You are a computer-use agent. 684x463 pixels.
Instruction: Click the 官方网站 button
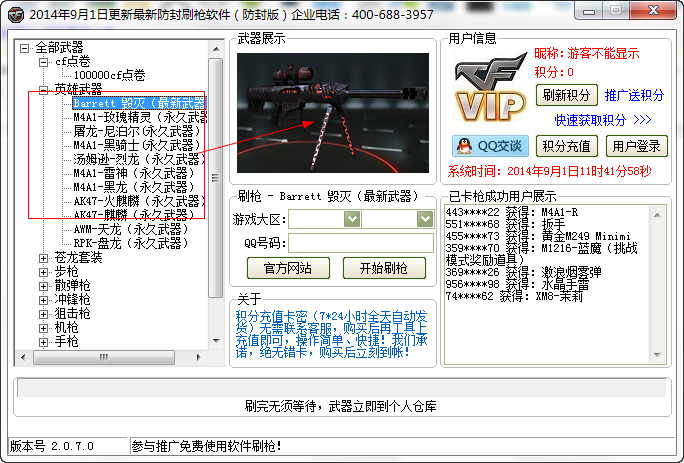[288, 268]
